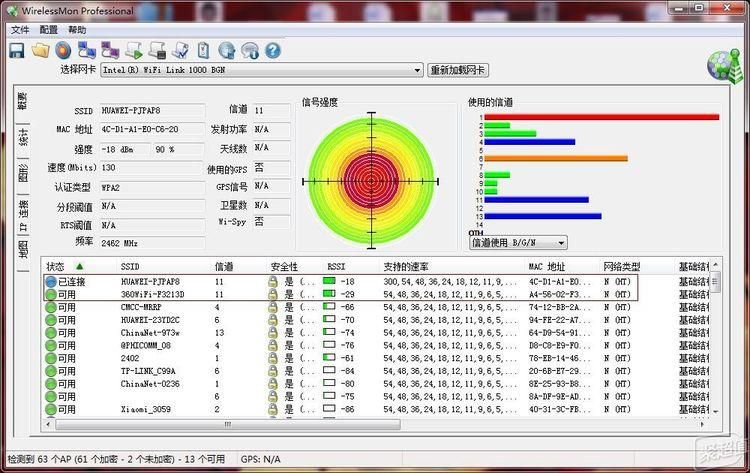Switch to the 统计 side tab
750x473 pixels.
coord(22,138)
